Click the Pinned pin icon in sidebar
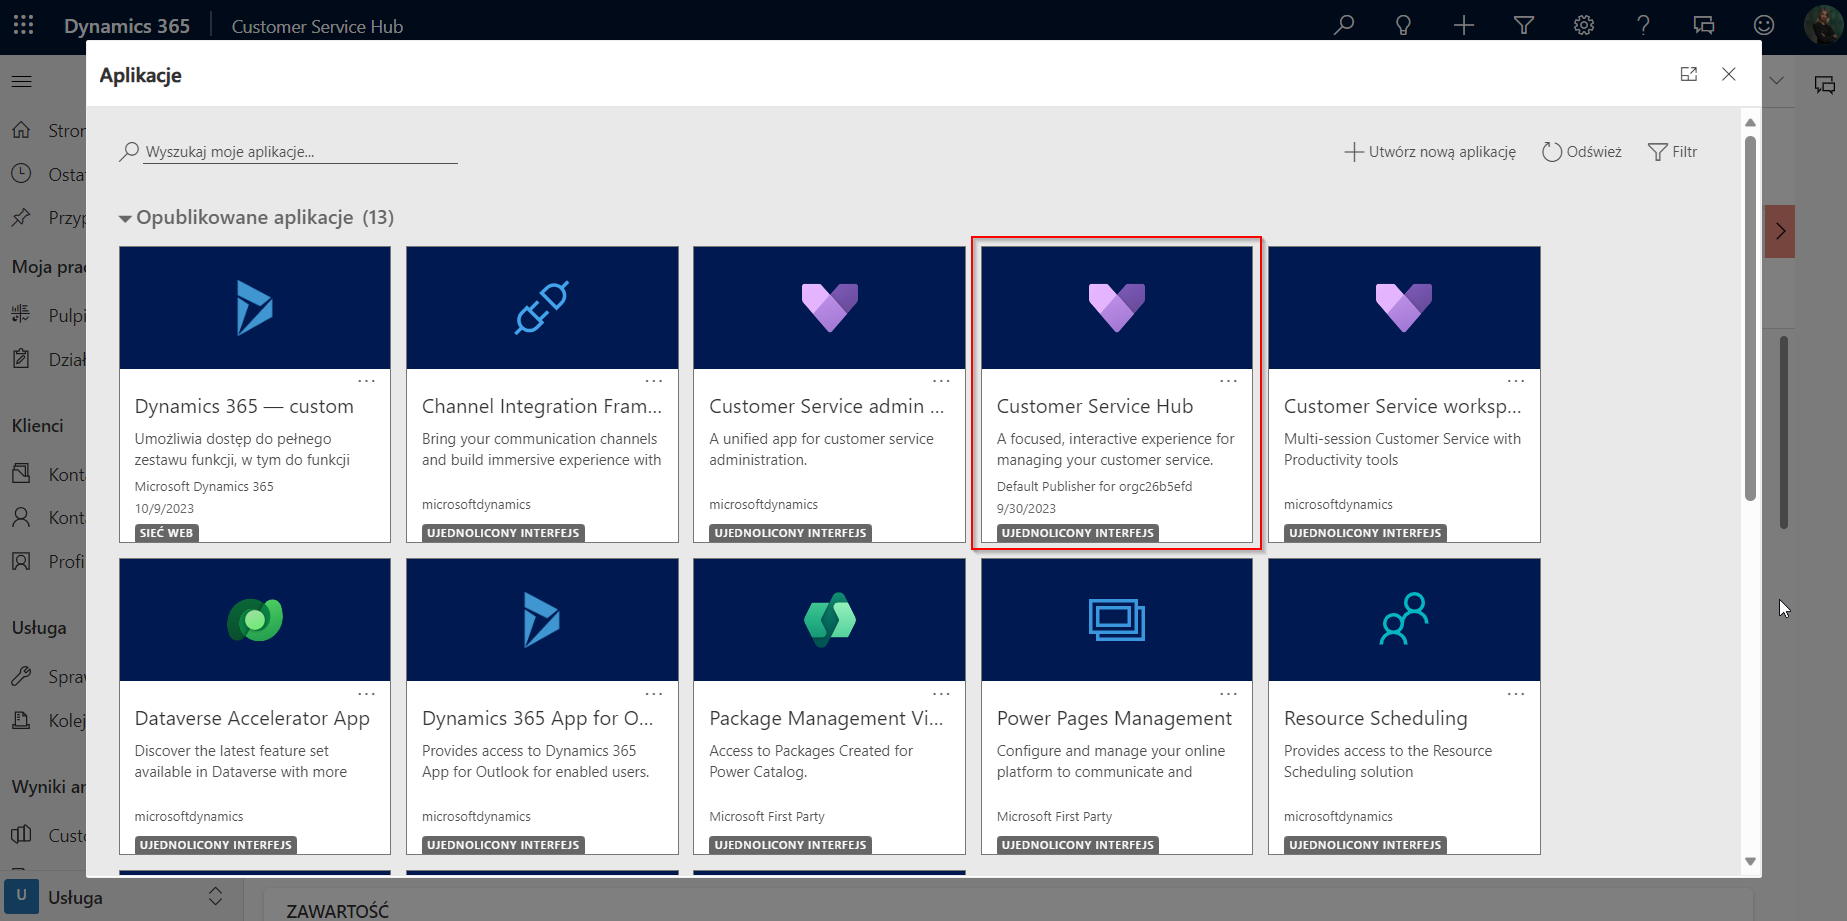Viewport: 1847px width, 921px height. (x=21, y=217)
